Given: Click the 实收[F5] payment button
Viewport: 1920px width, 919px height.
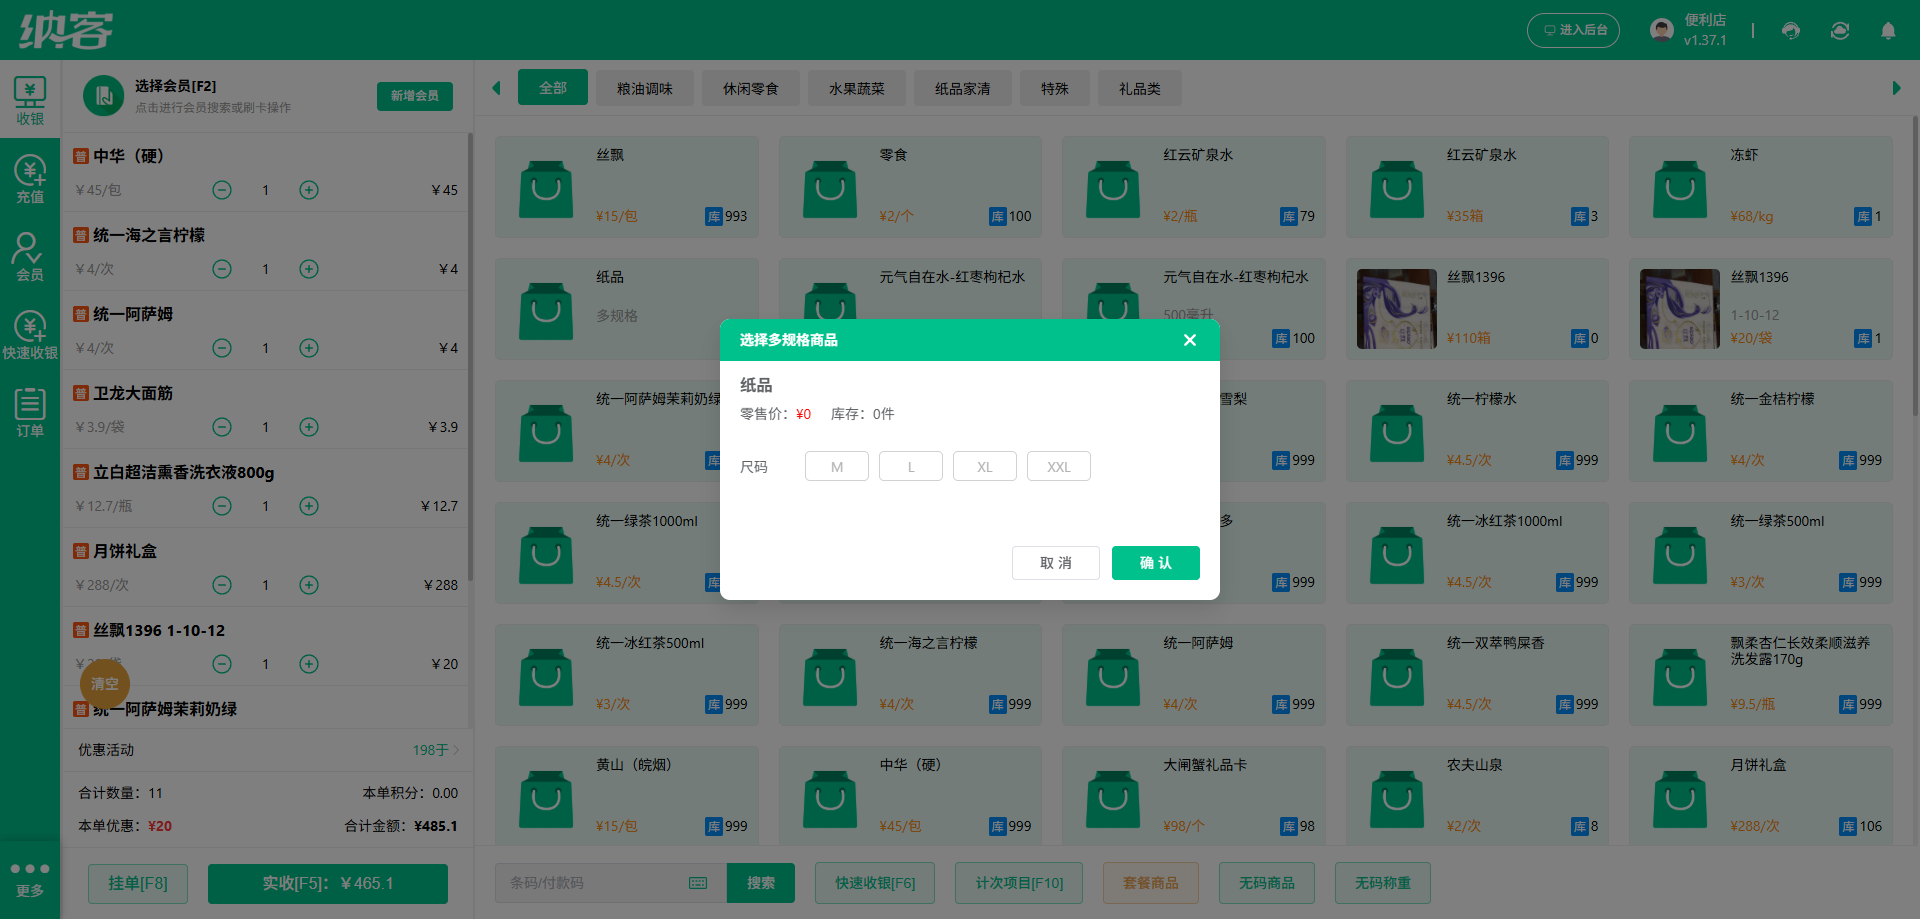Looking at the screenshot, I should coord(328,884).
